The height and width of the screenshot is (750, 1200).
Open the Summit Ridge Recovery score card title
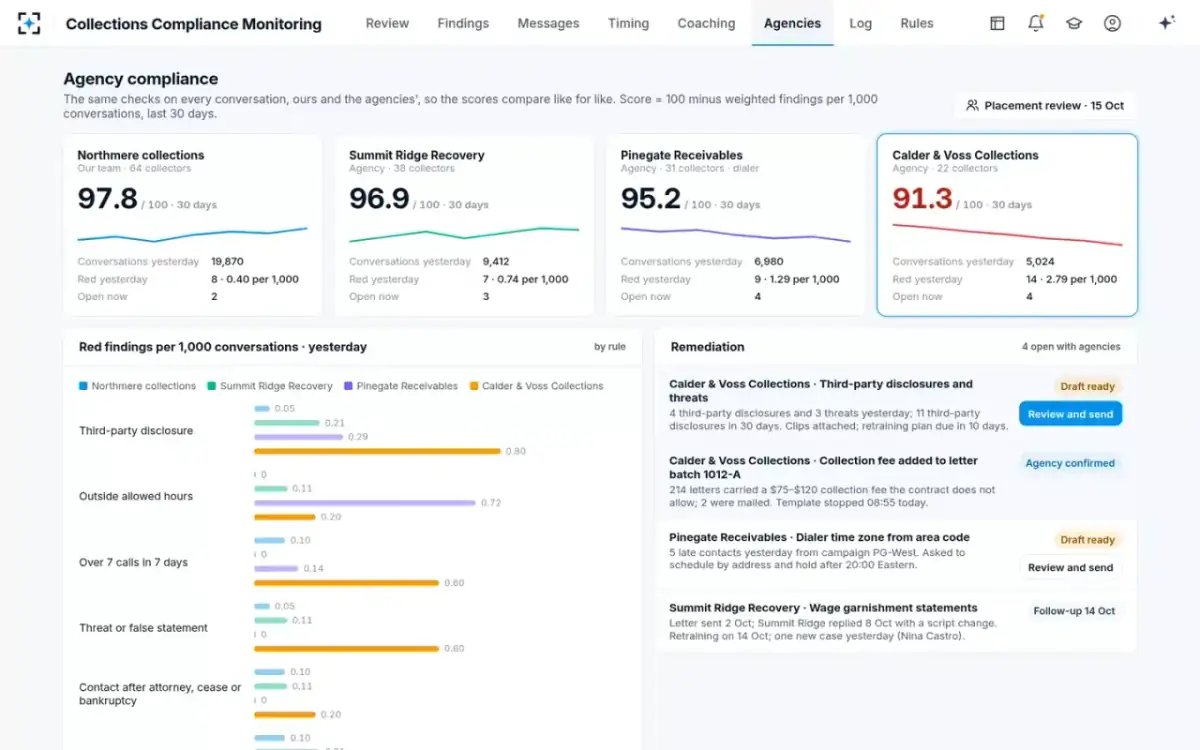(x=417, y=155)
